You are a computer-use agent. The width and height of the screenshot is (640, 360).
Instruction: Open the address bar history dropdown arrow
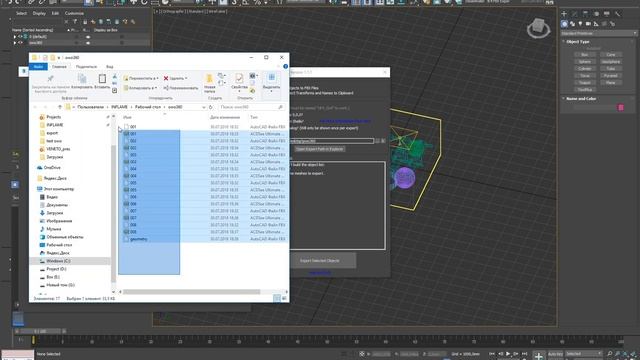tap(203, 107)
